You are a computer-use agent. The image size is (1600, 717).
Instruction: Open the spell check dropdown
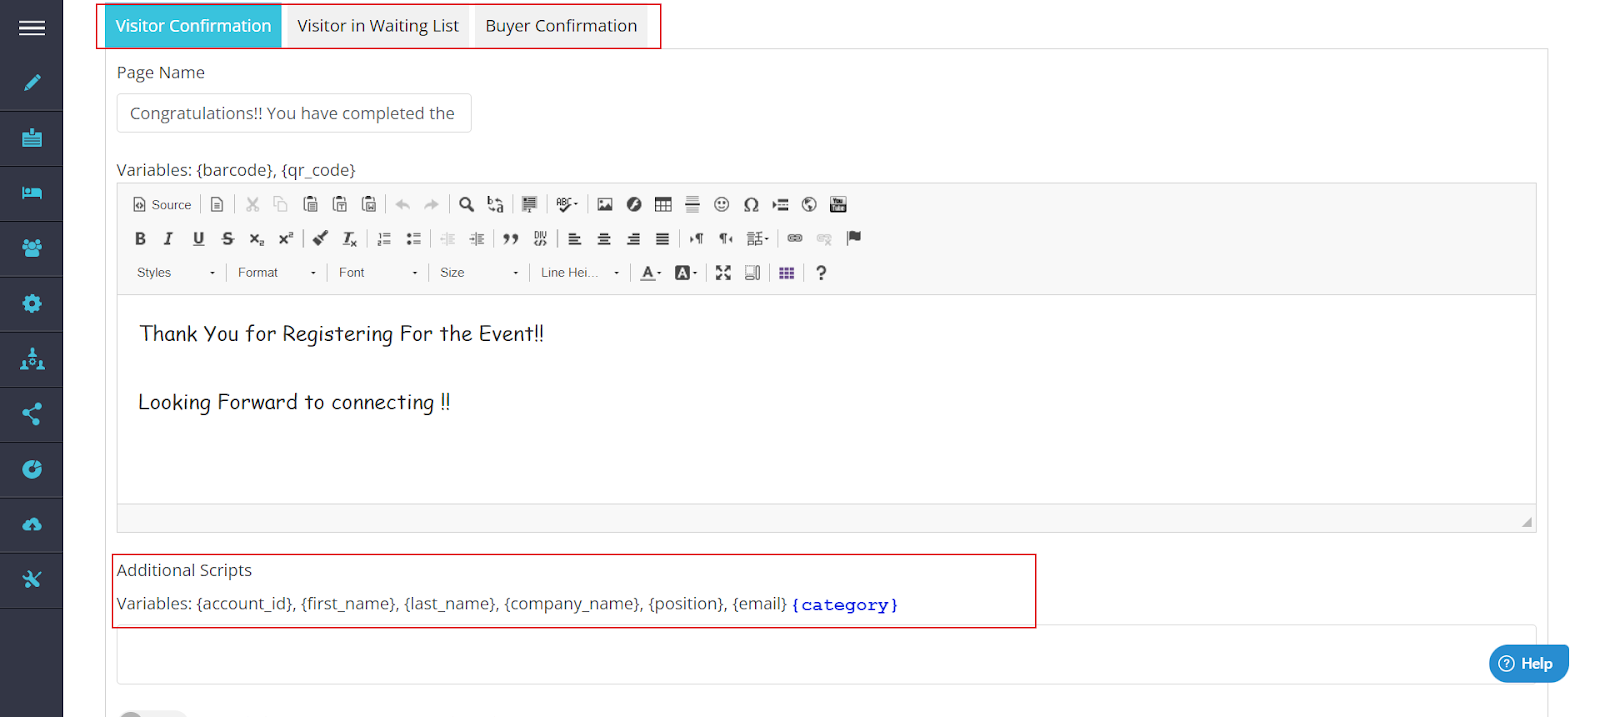(x=567, y=204)
